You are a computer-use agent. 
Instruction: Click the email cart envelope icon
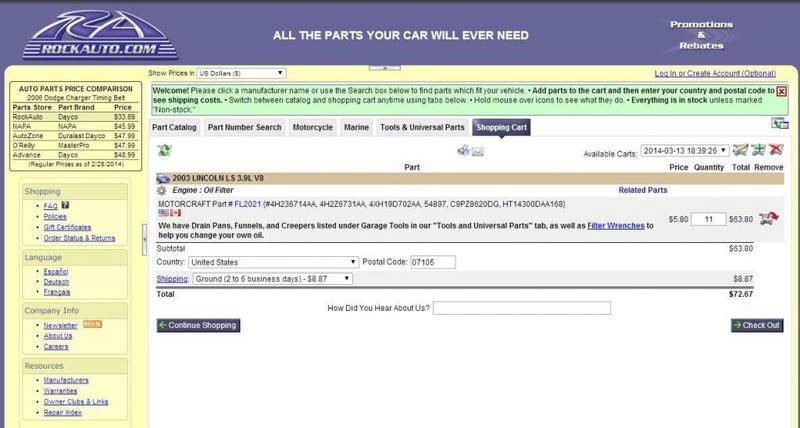[478, 151]
